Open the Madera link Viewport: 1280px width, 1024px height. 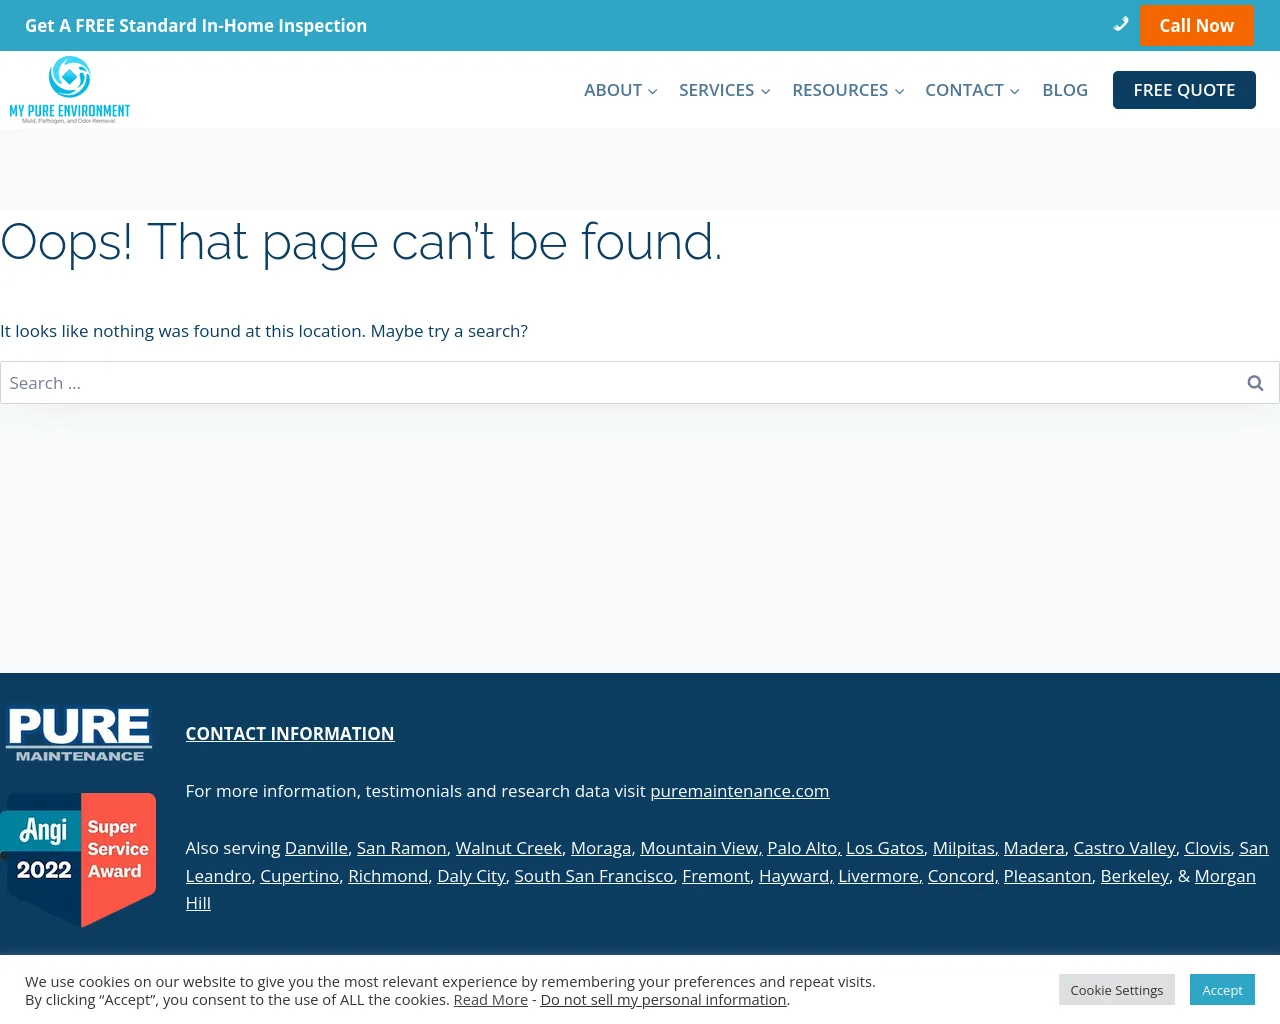coord(1034,848)
